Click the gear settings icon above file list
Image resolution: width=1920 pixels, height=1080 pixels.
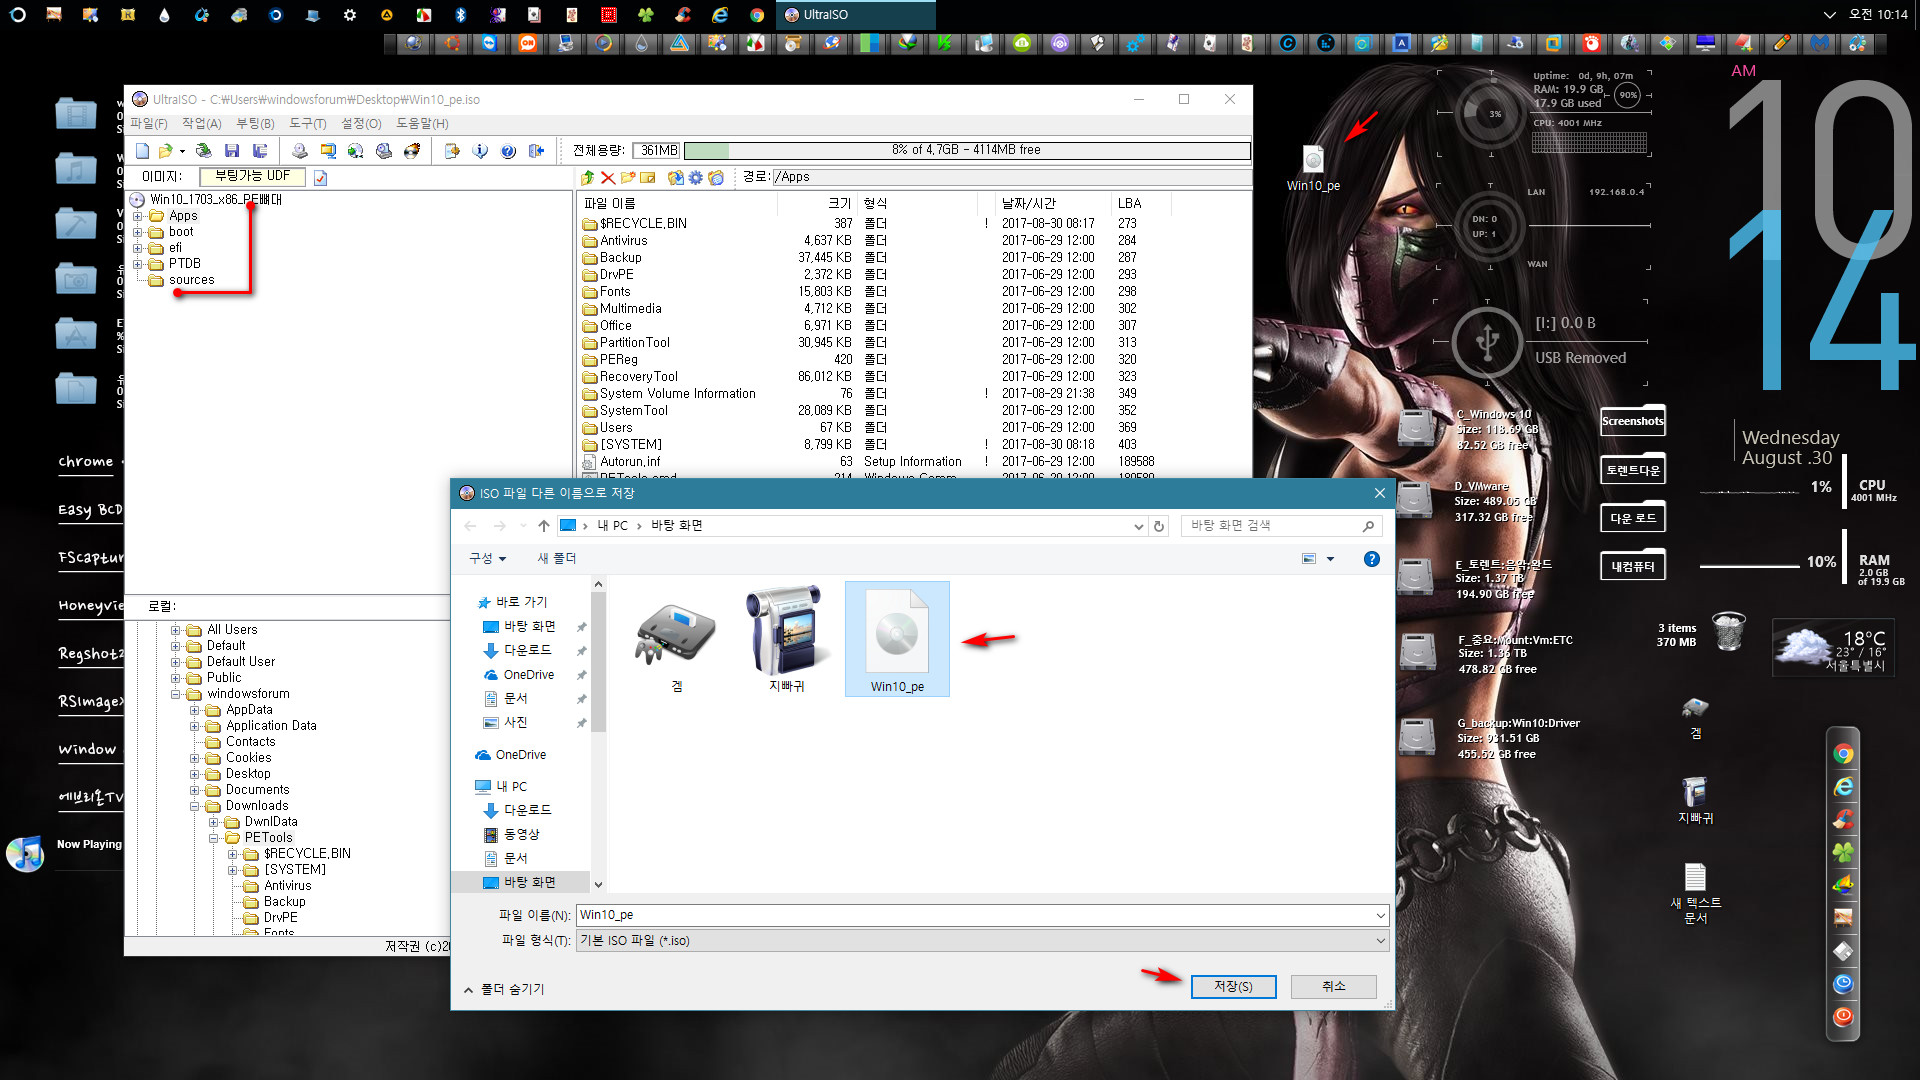coord(695,177)
